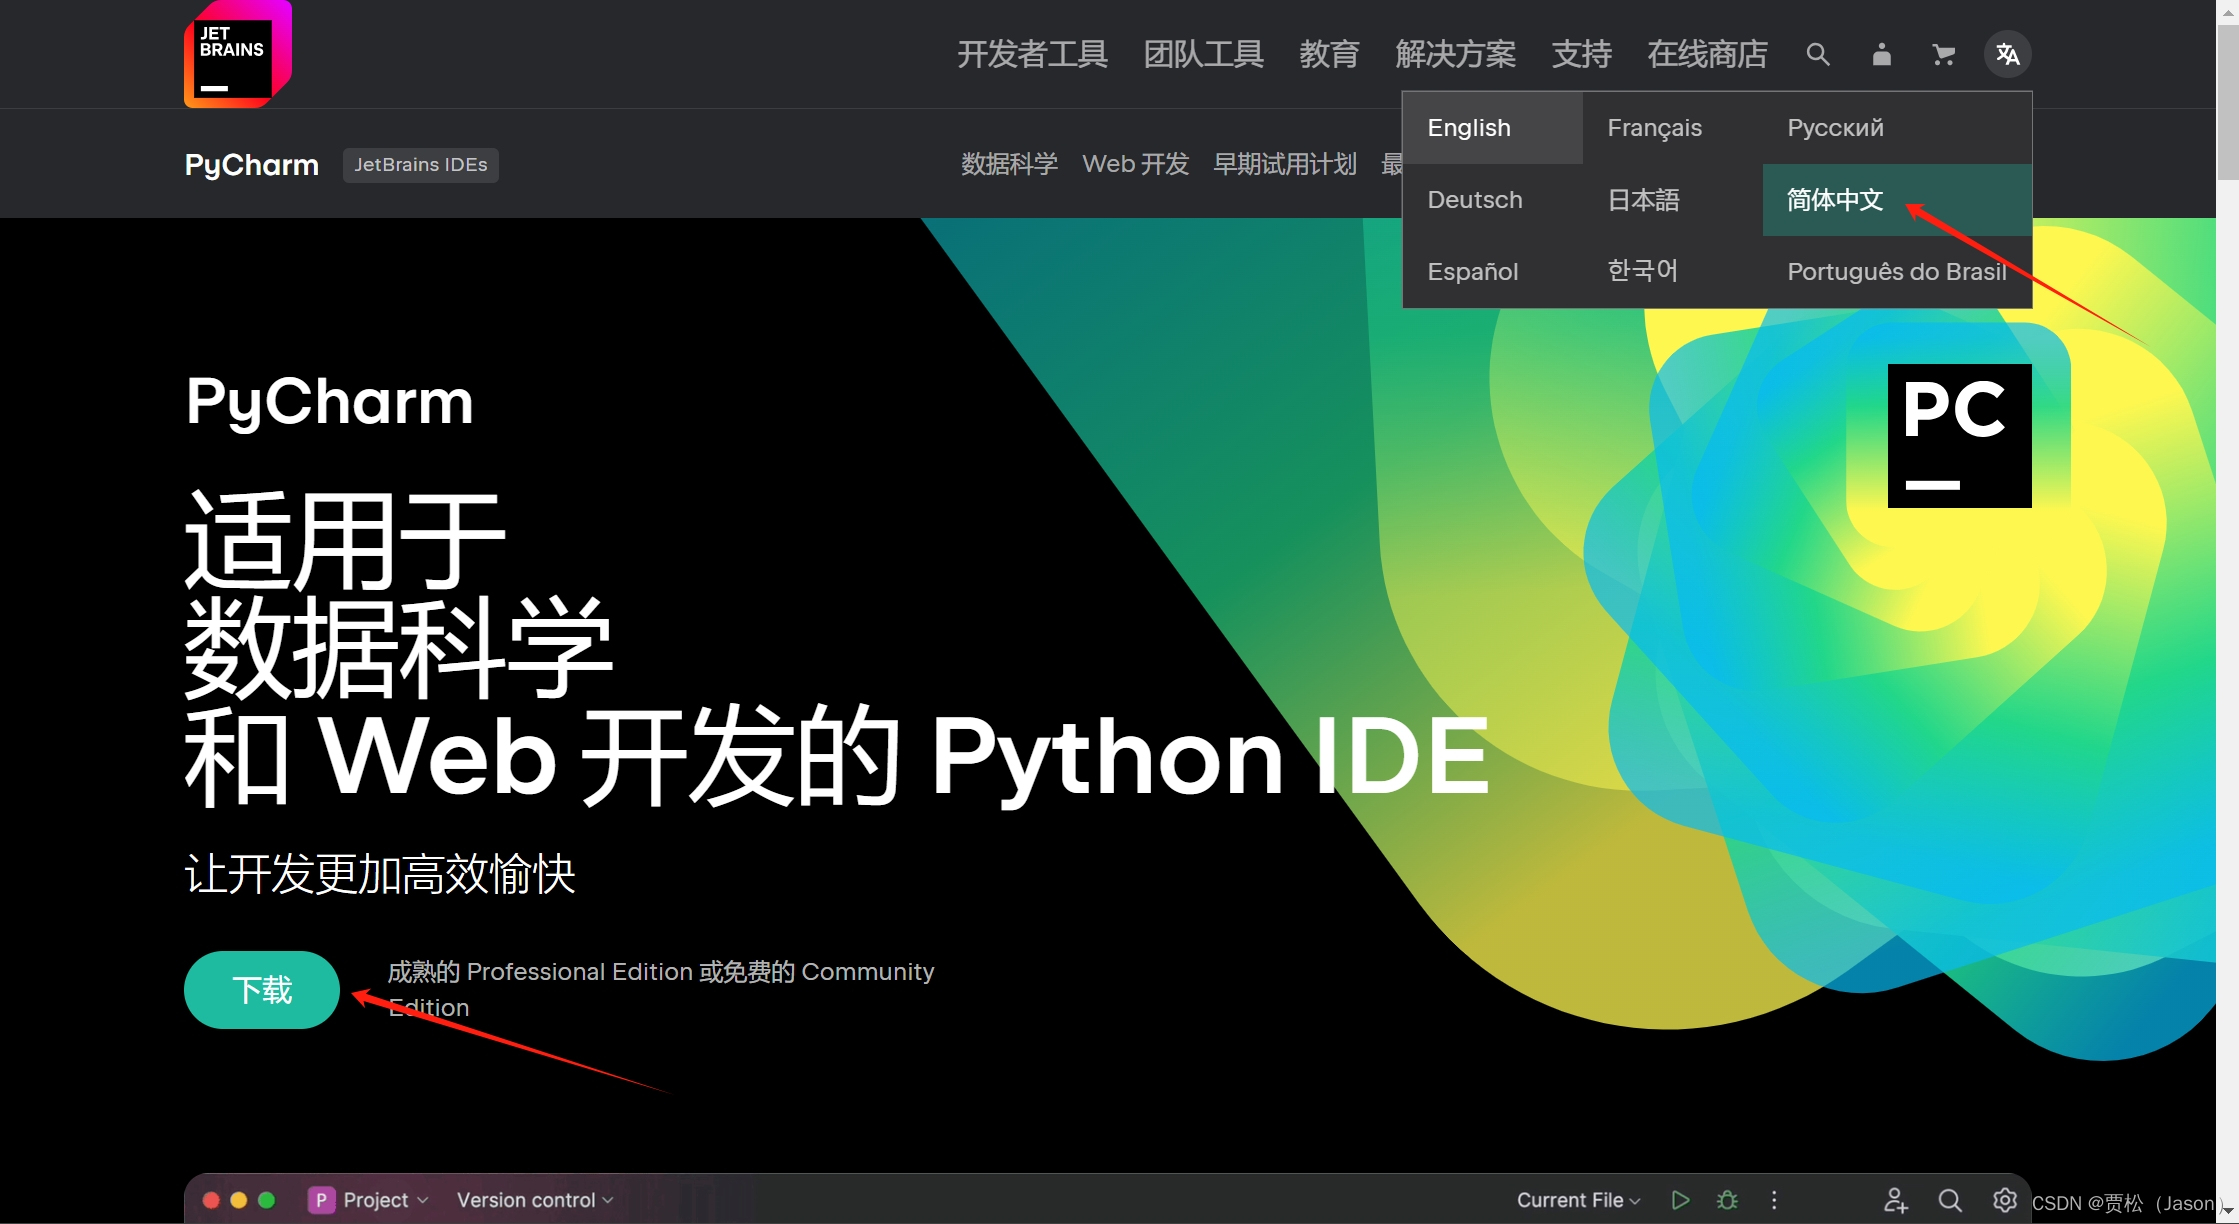Click the add collaborator icon in IDE preview
This screenshot has height=1224, width=2239.
[1895, 1199]
